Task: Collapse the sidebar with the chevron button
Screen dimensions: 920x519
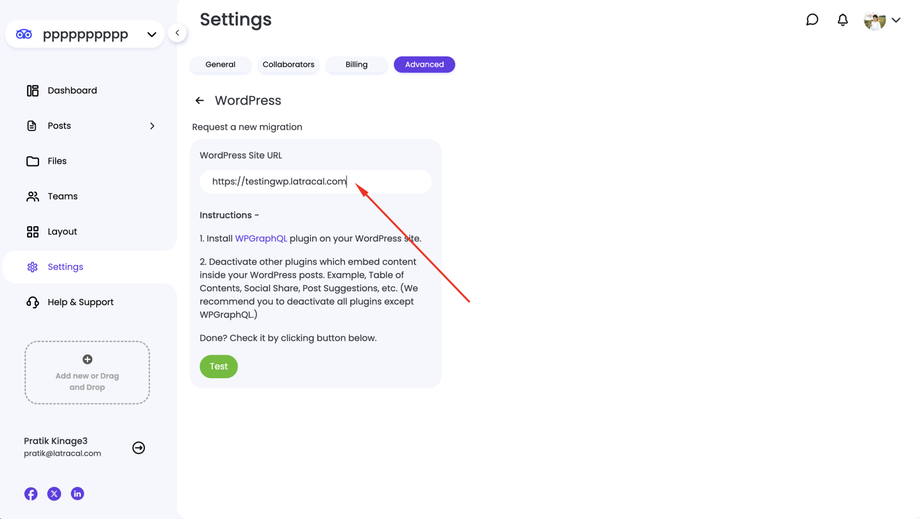Action: click(x=177, y=33)
